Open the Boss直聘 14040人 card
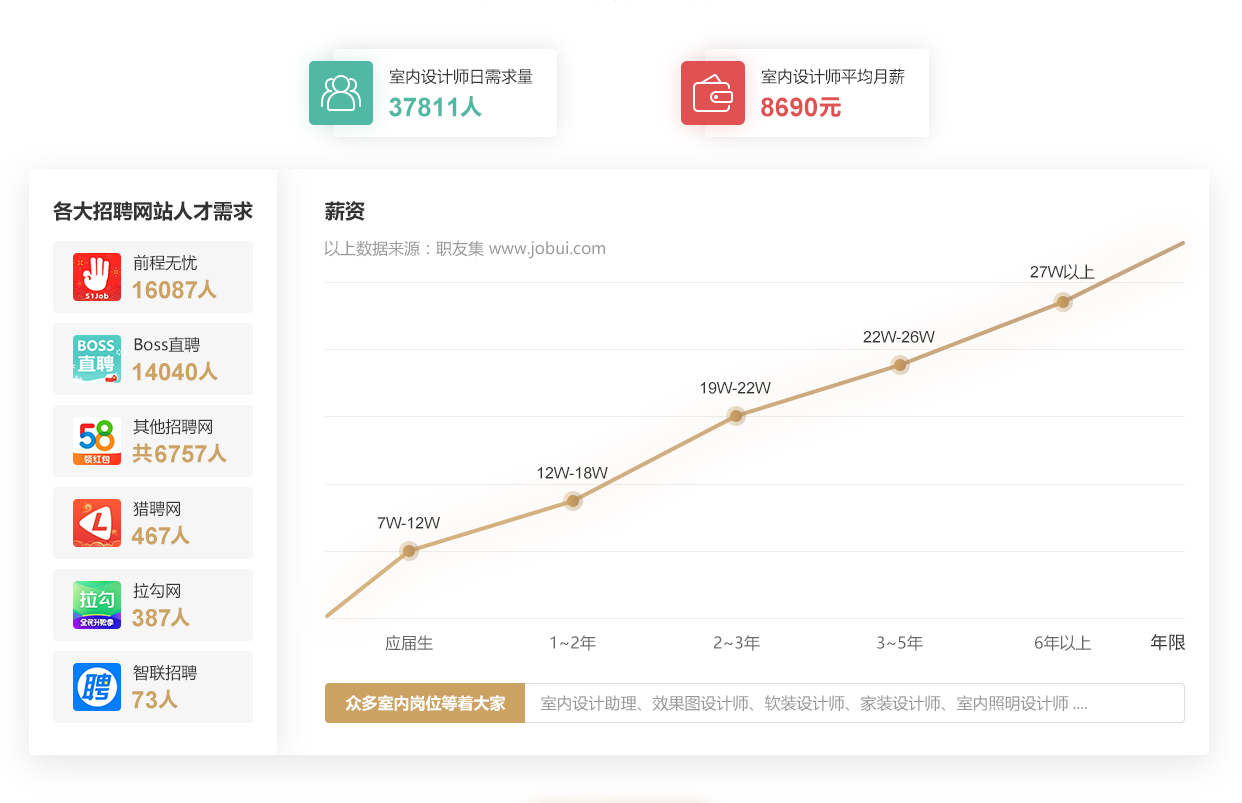This screenshot has height=803, width=1242. [153, 359]
